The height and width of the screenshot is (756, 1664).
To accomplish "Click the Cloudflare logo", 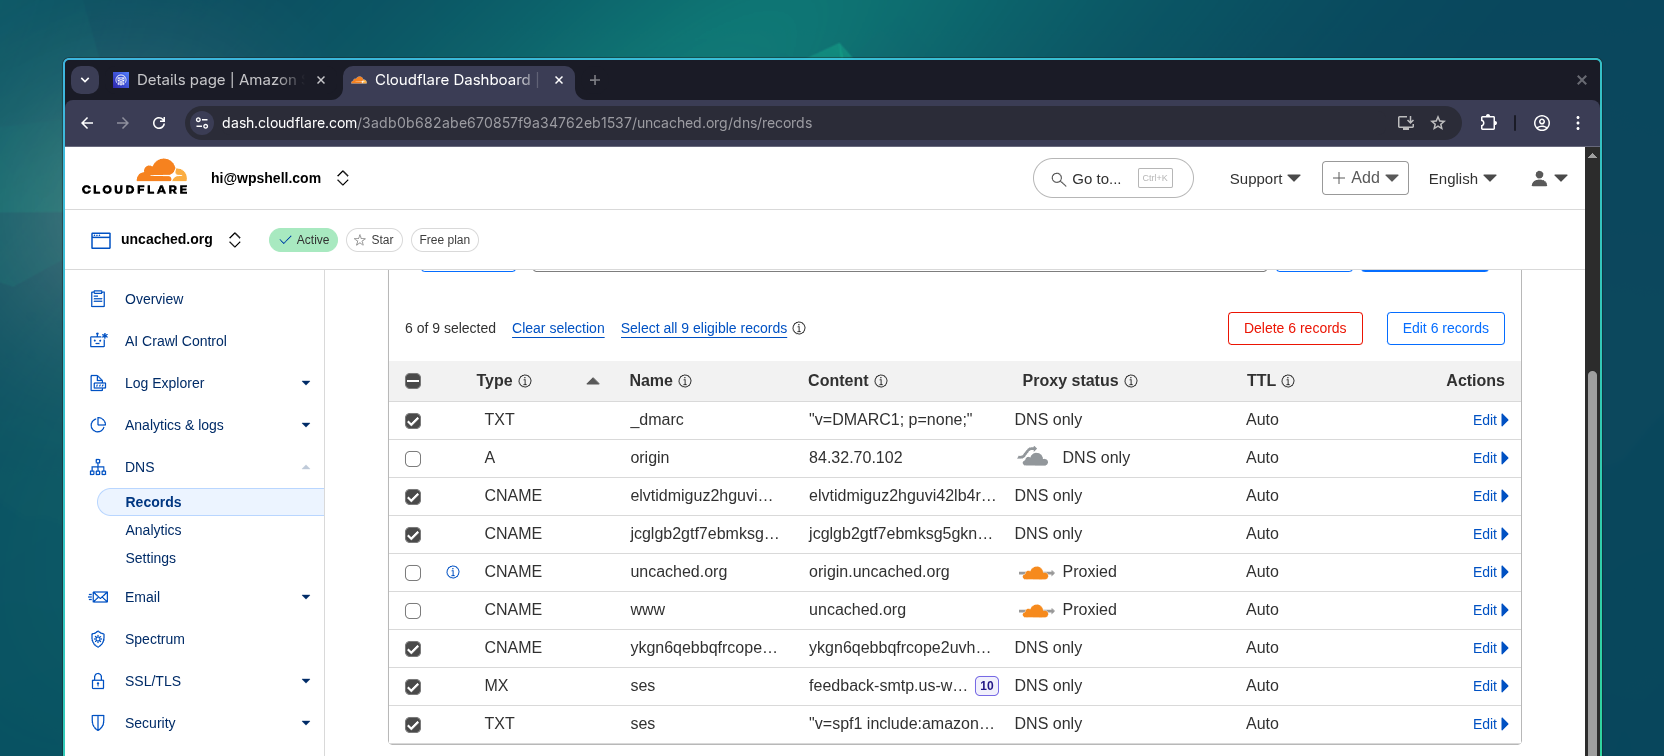I will point(135,178).
